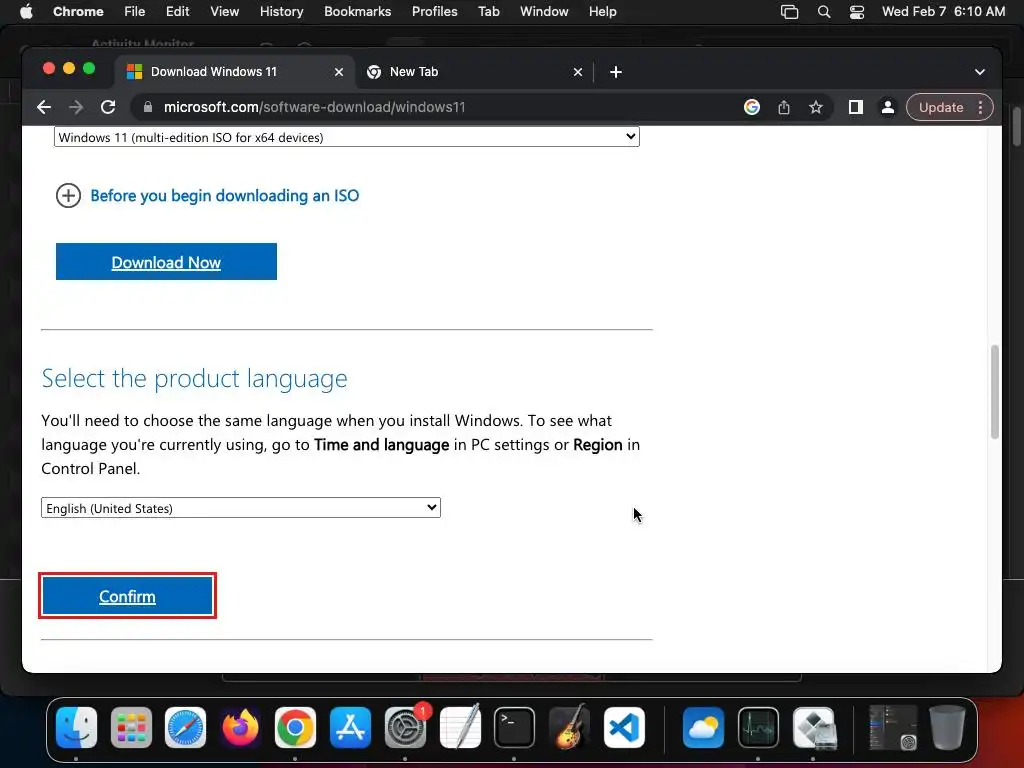Open System Settings from the Dock
The width and height of the screenshot is (1024, 768).
pos(405,728)
